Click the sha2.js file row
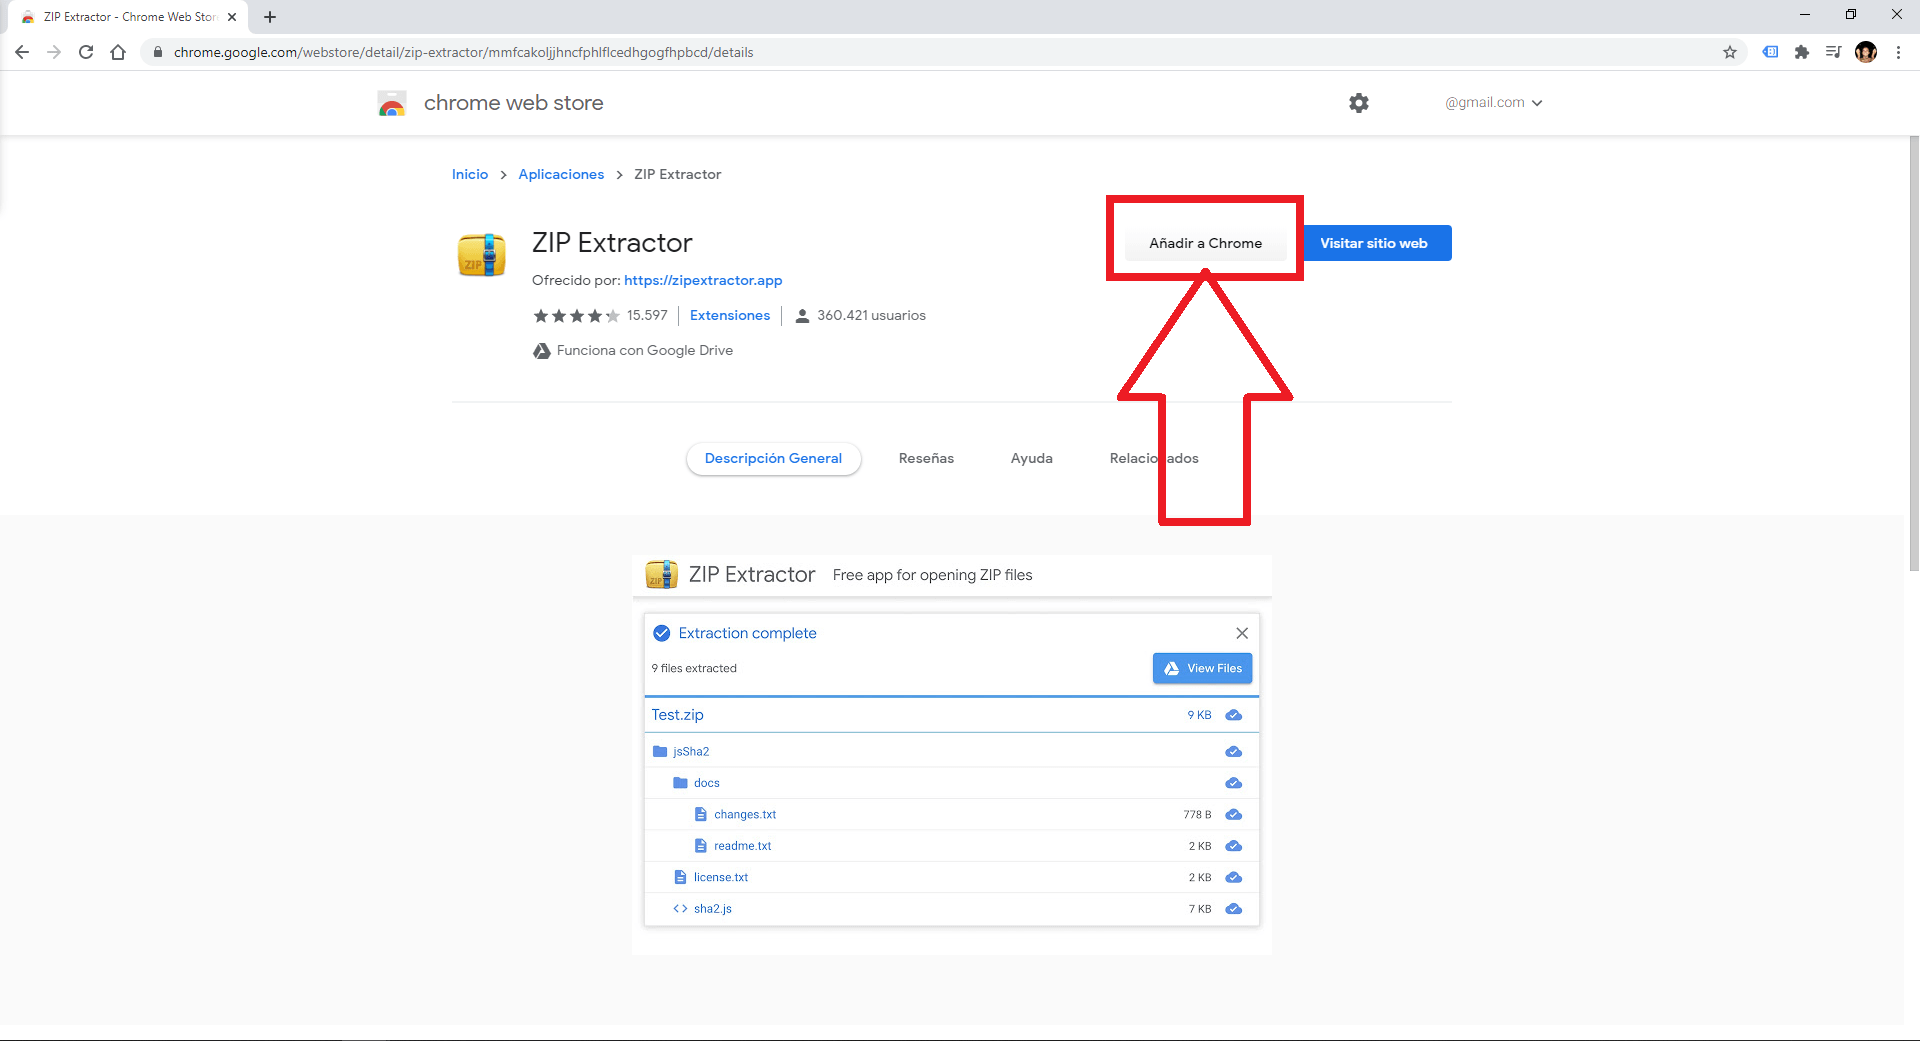 click(x=952, y=909)
